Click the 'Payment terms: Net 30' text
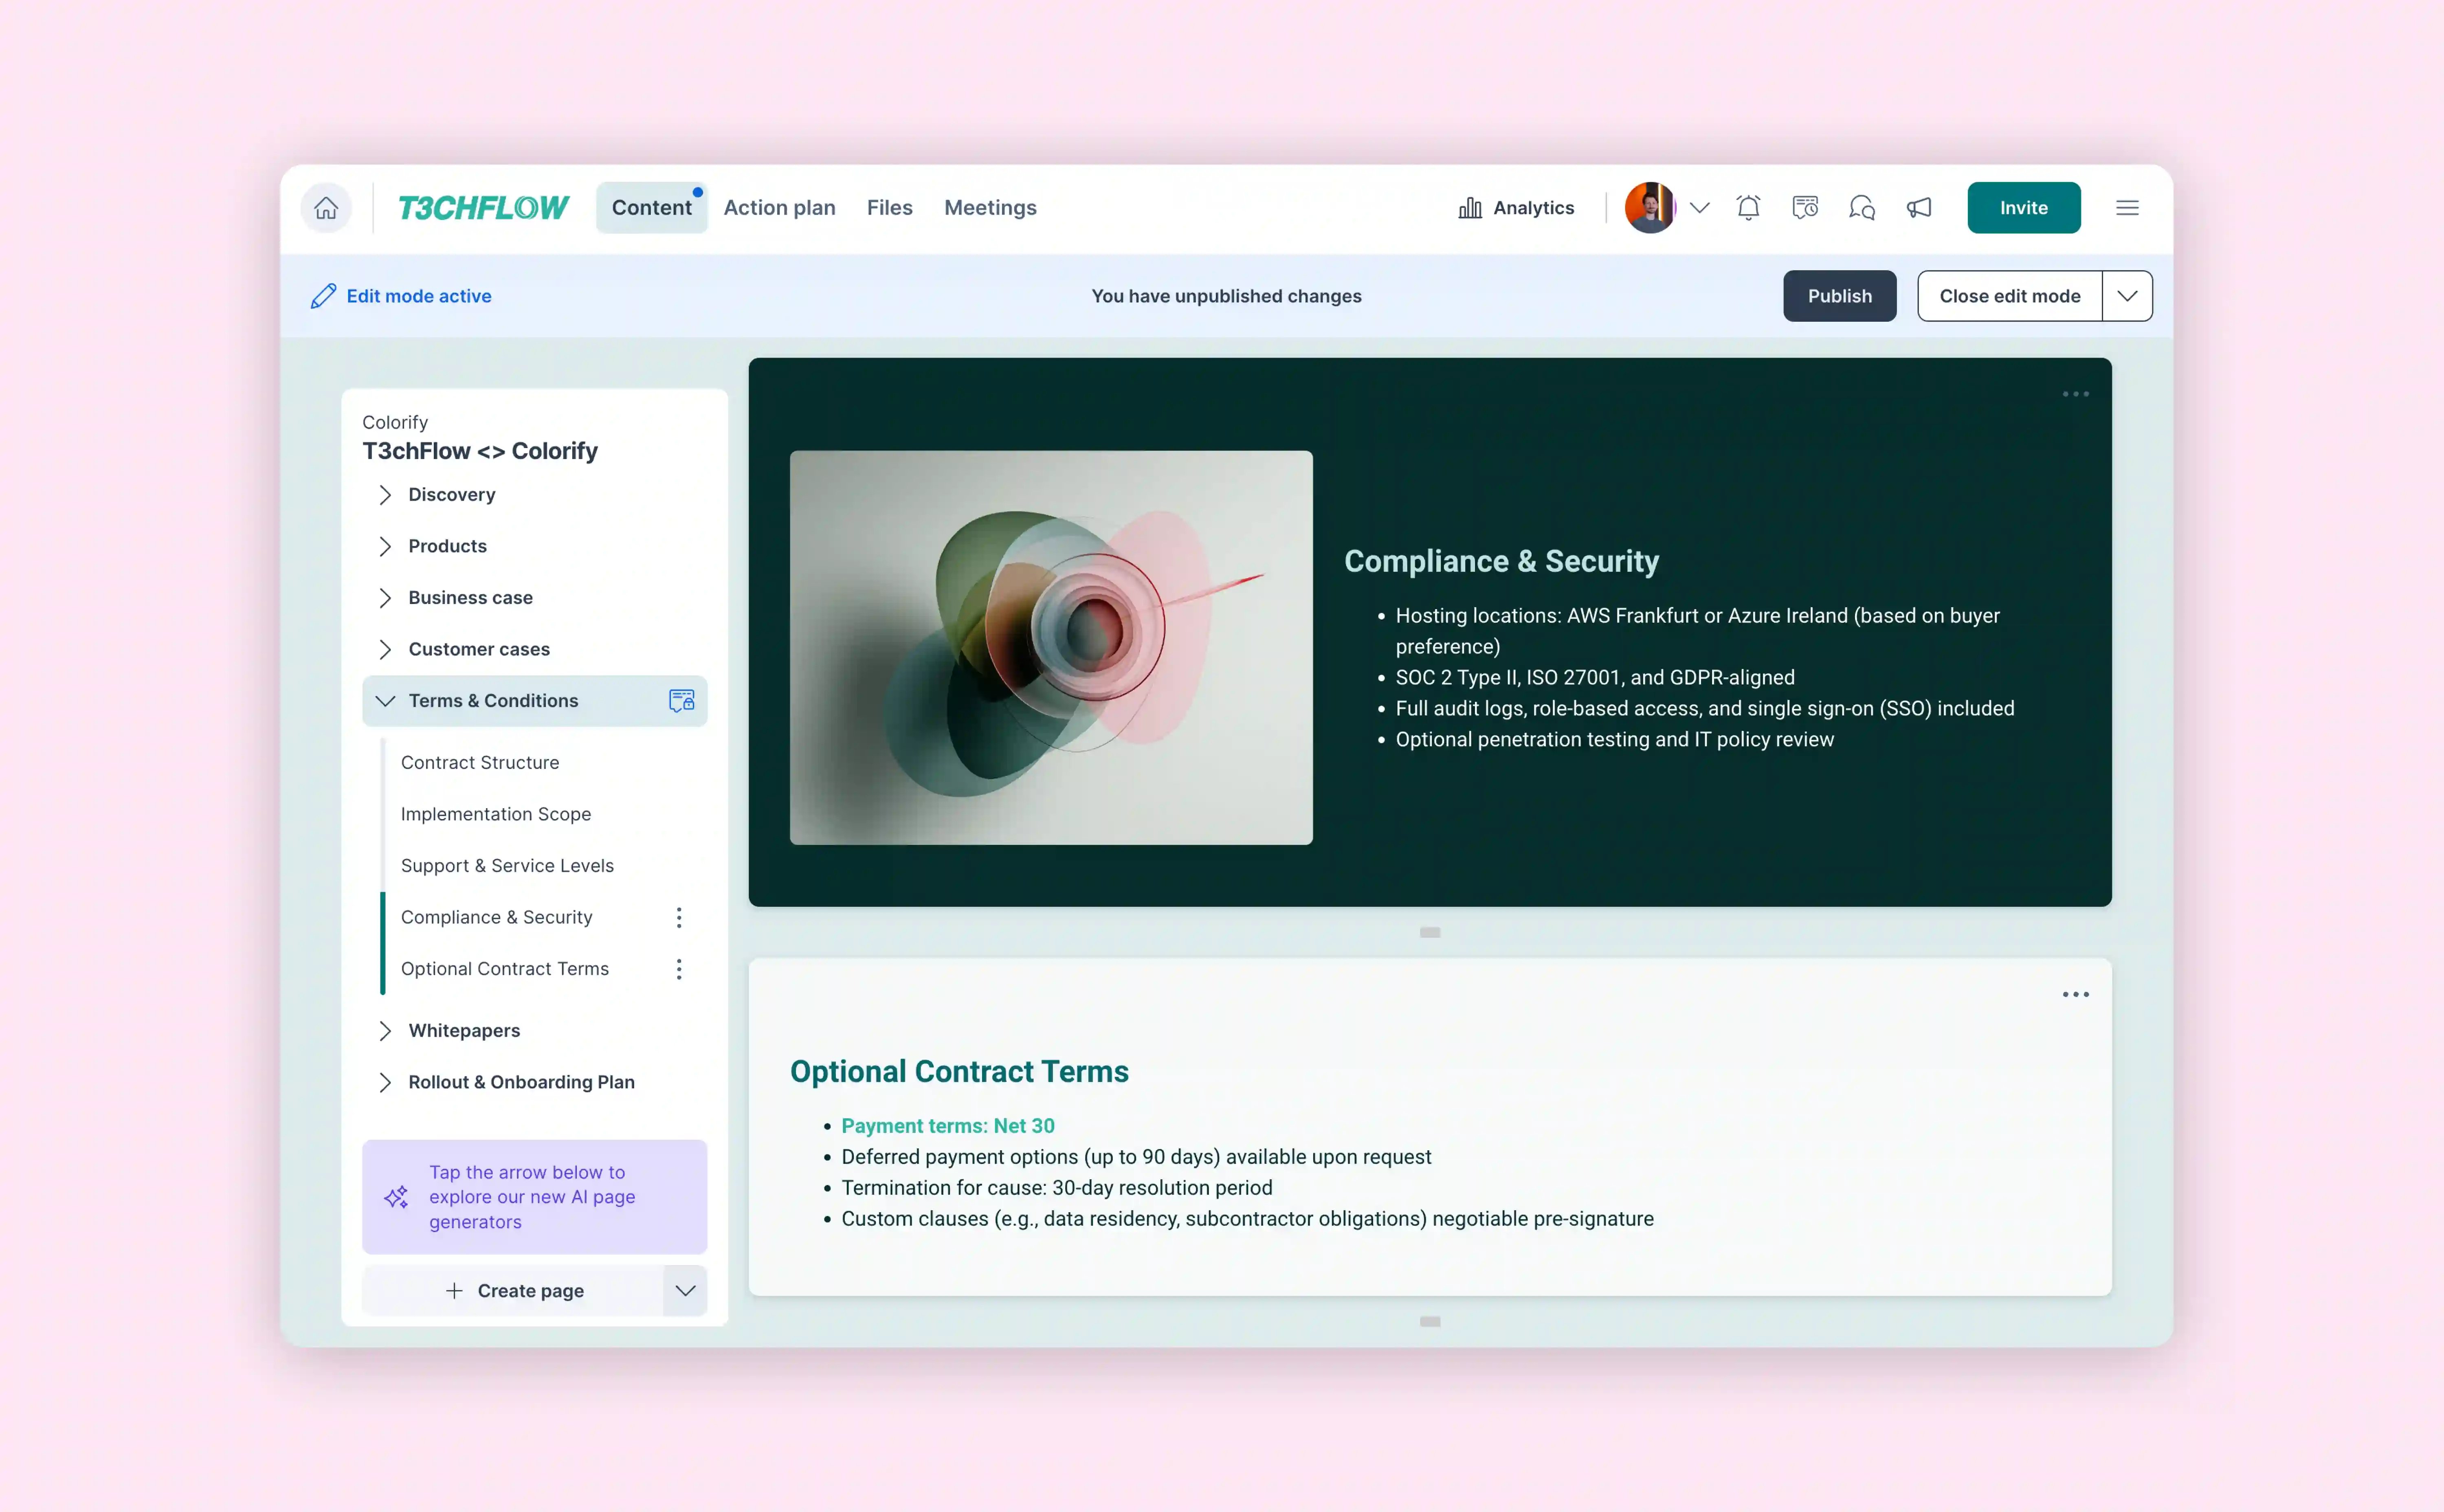Image resolution: width=2444 pixels, height=1512 pixels. click(x=947, y=1126)
